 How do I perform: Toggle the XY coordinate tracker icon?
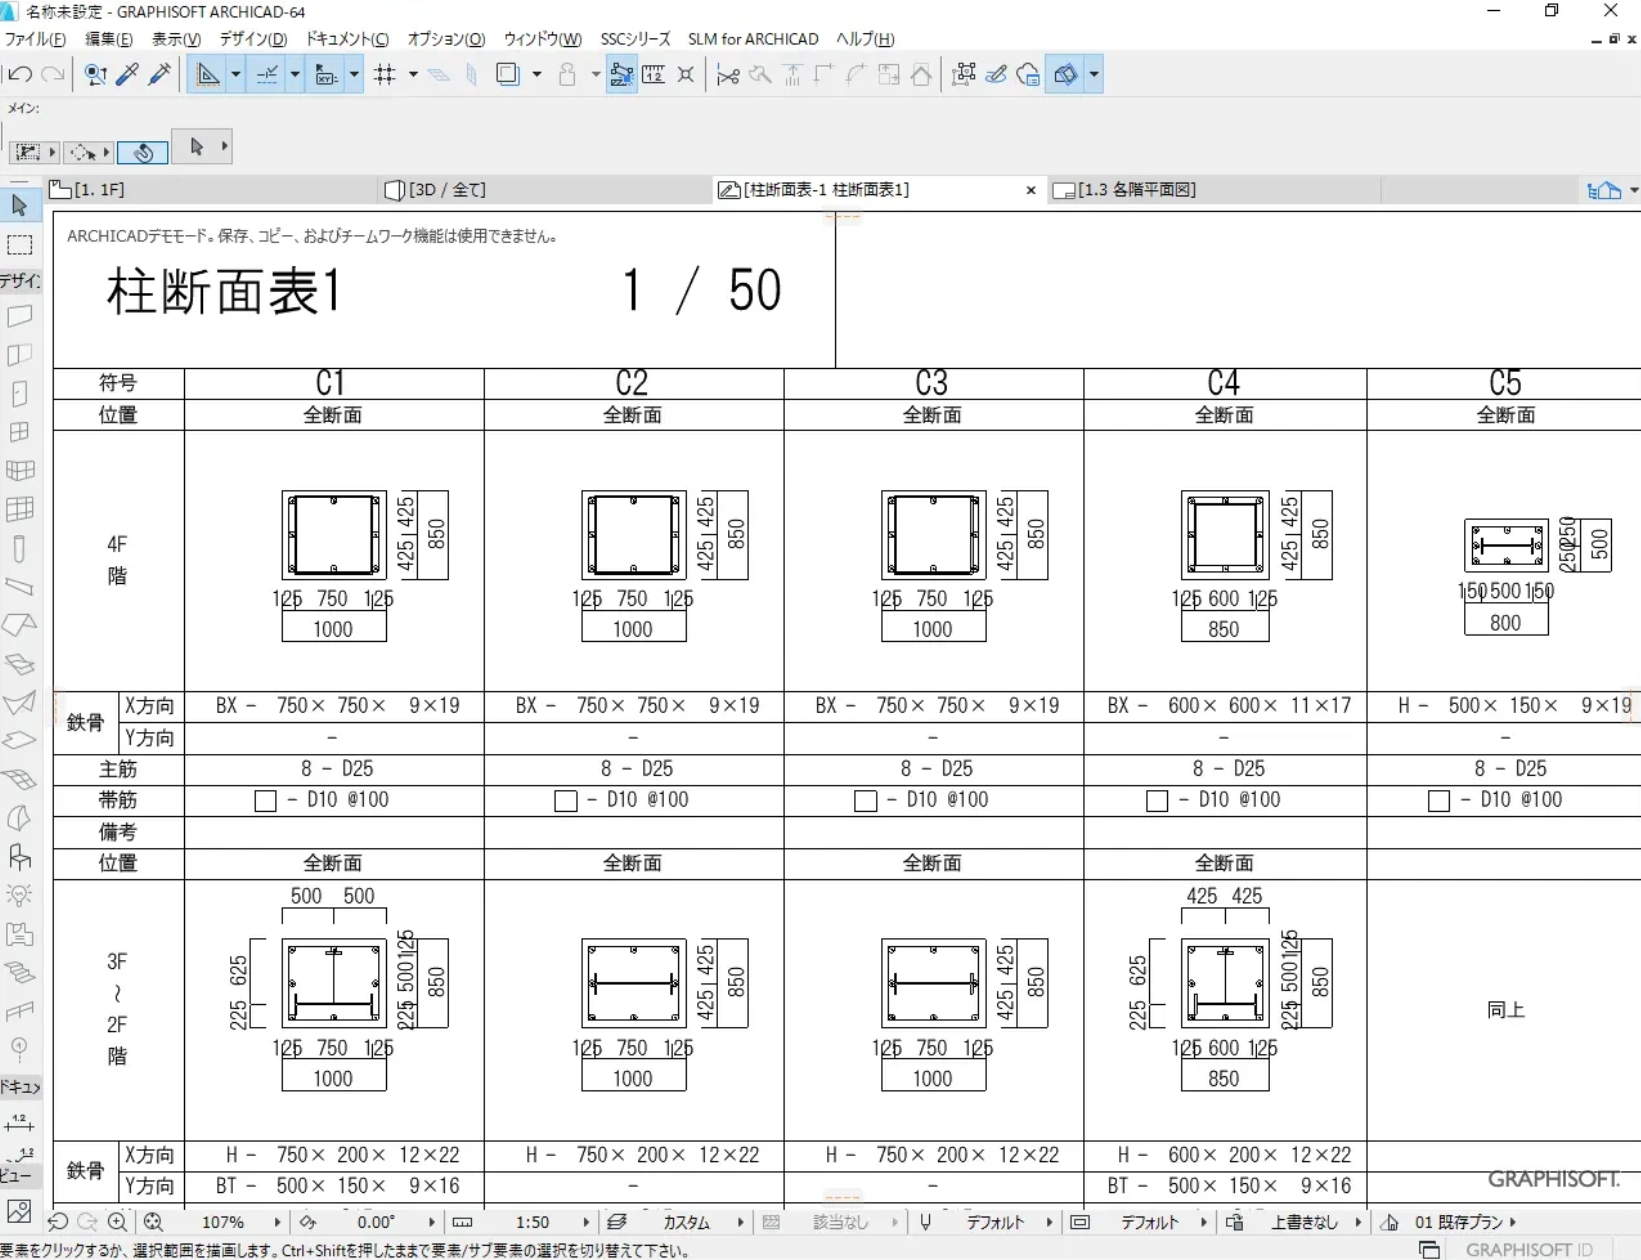click(326, 74)
